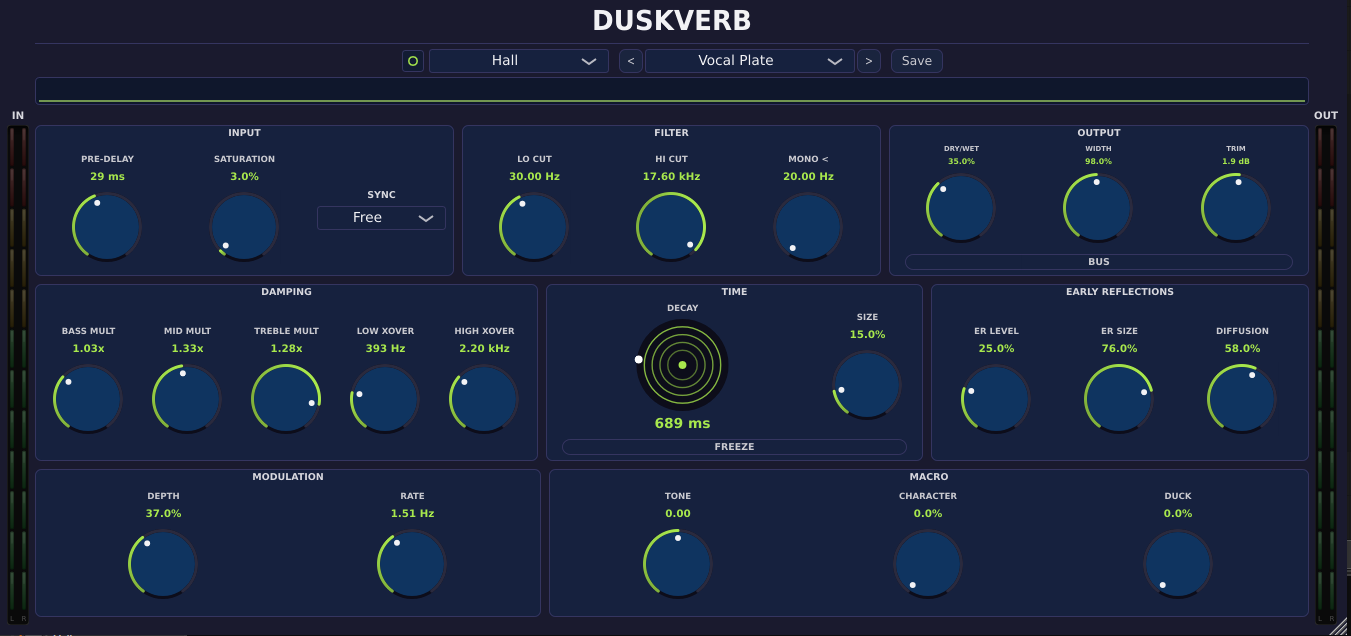
Task: Click the 15.0% size value
Action: pos(867,334)
